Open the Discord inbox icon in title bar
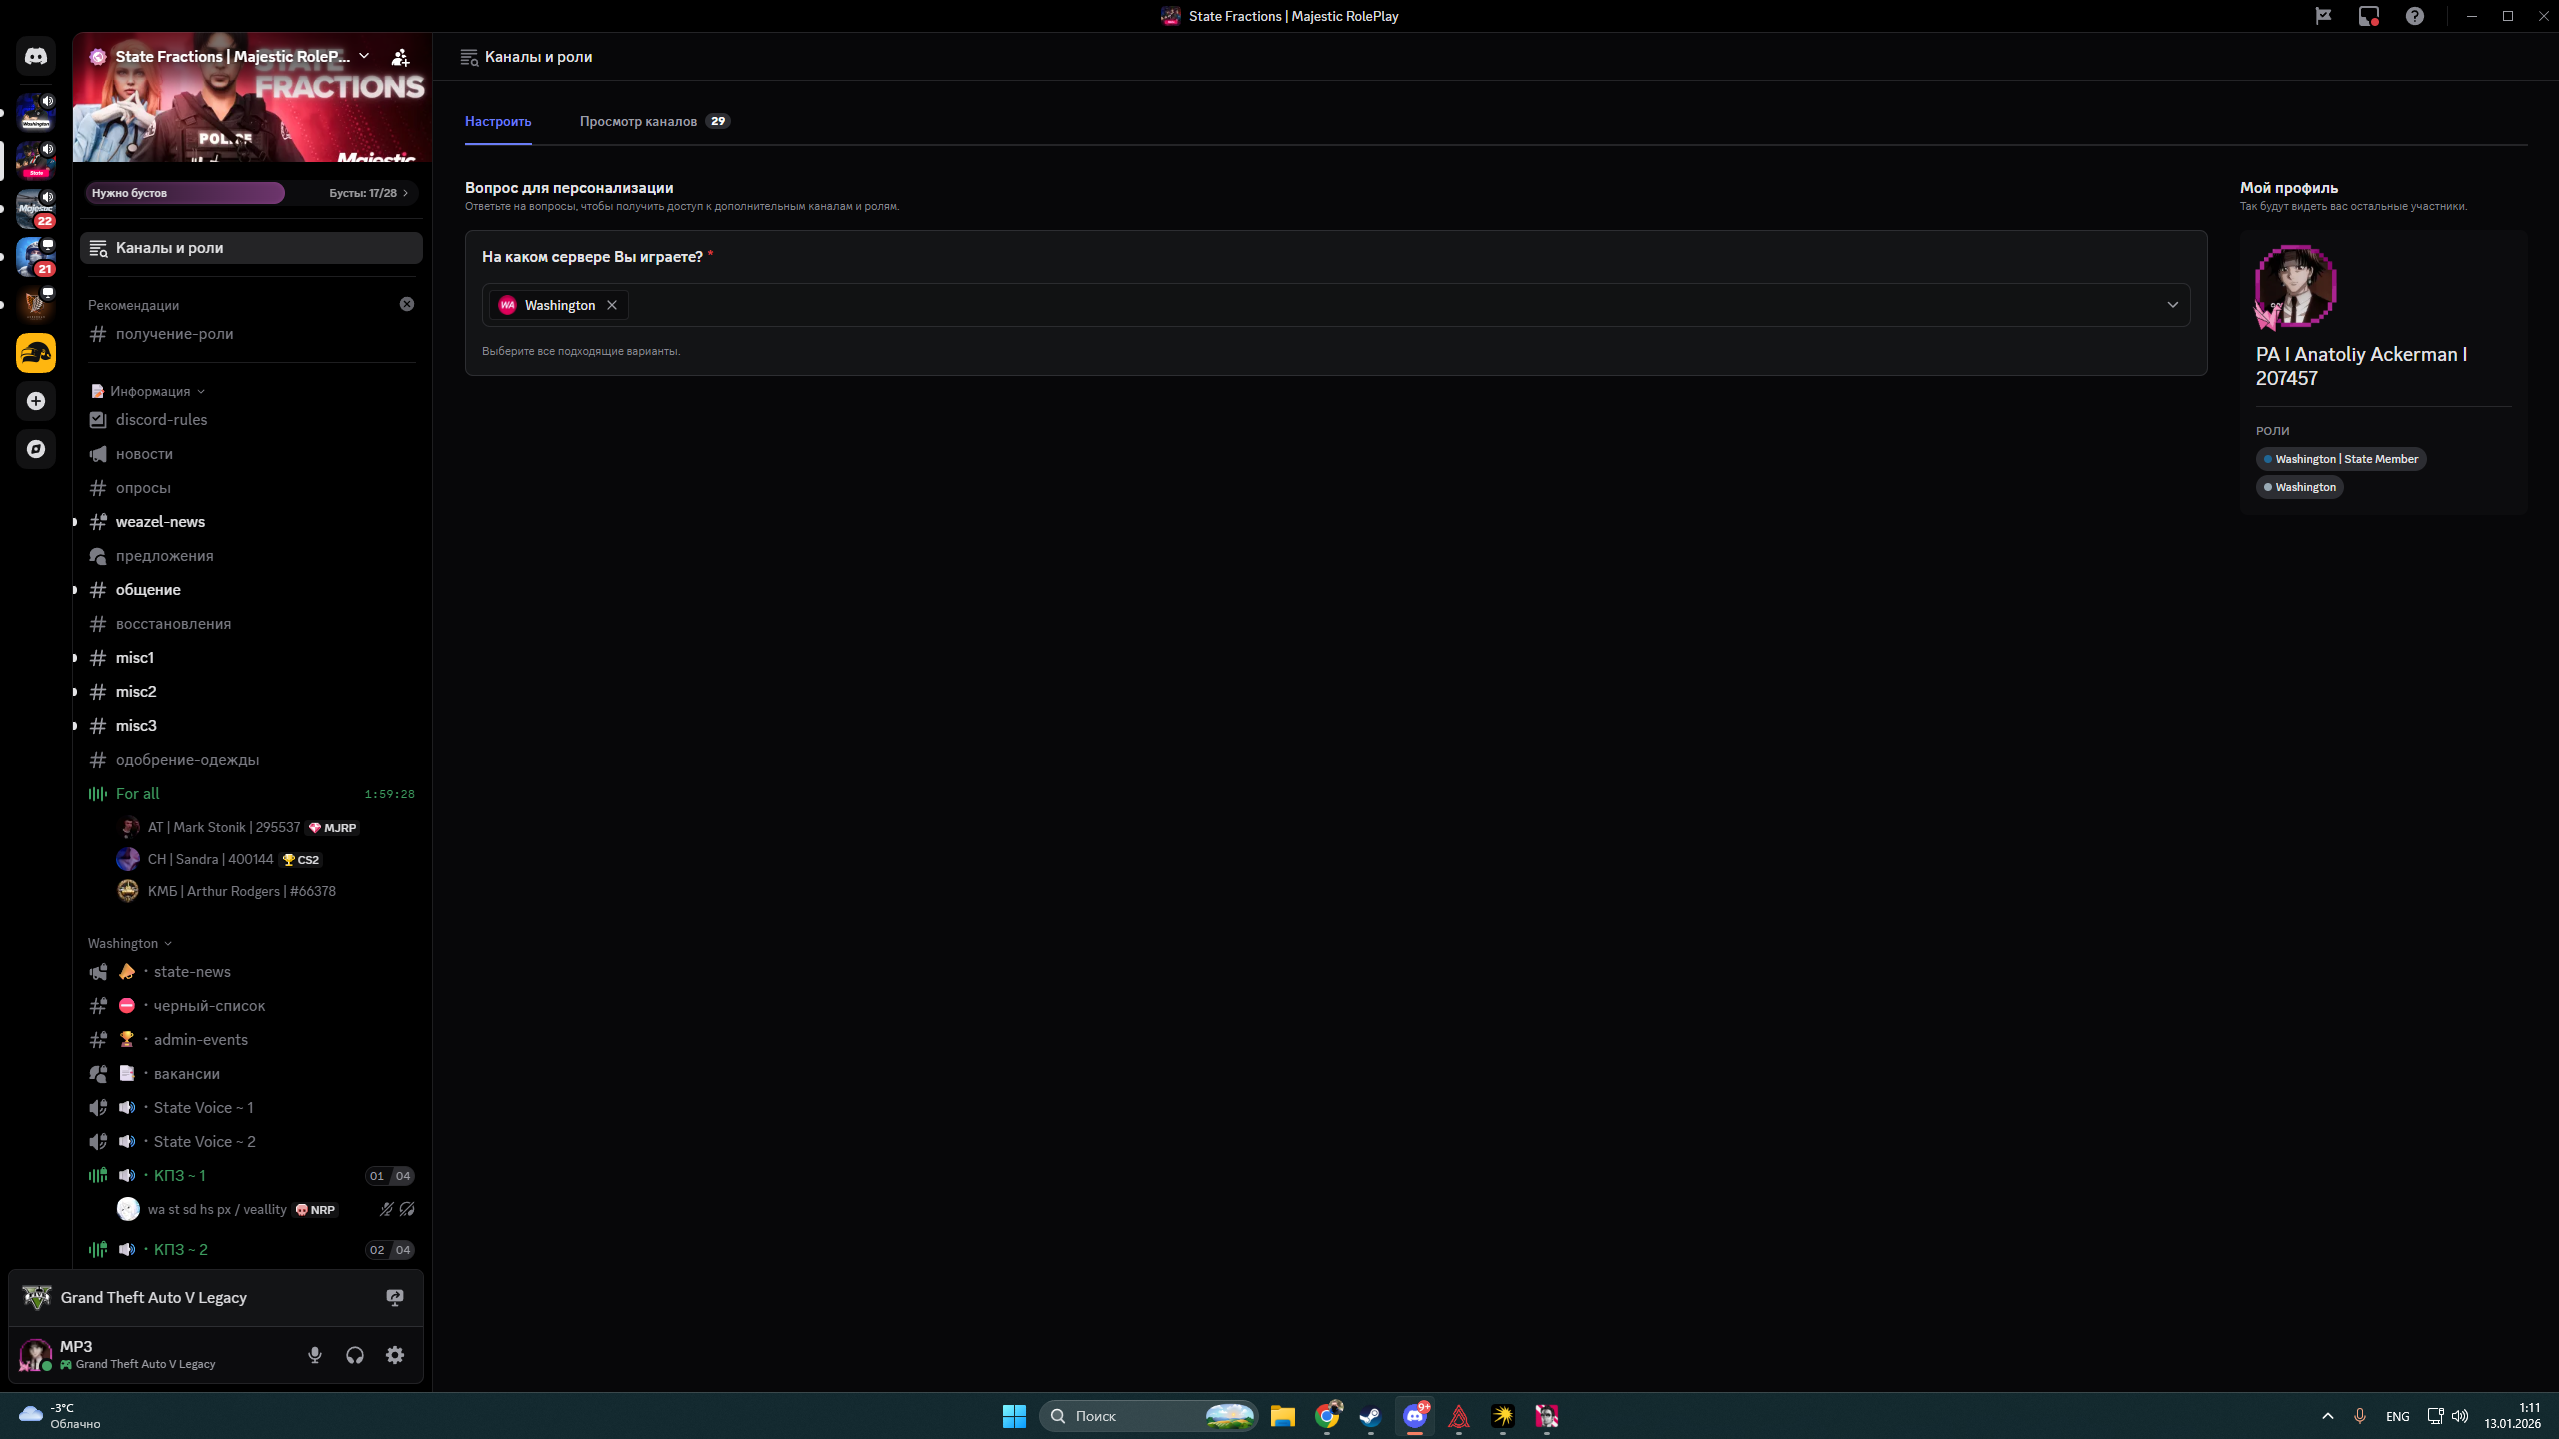 2369,16
